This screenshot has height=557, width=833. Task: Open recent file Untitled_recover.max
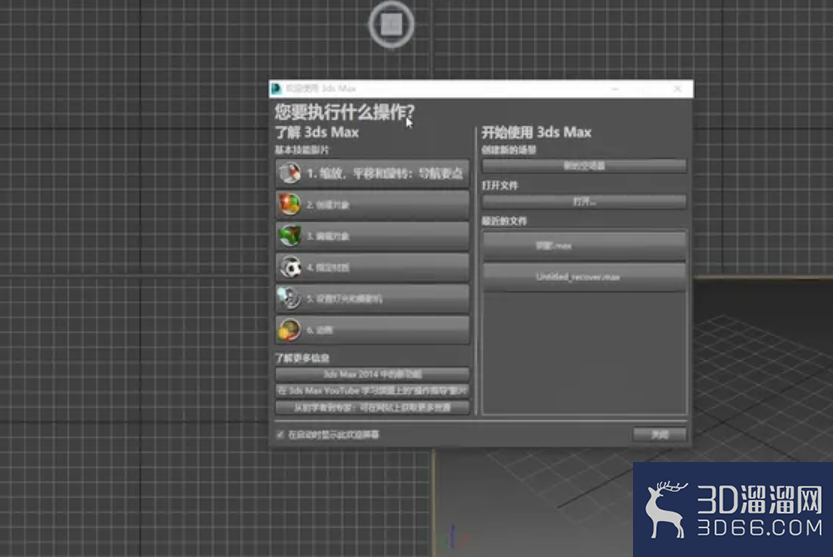(584, 277)
